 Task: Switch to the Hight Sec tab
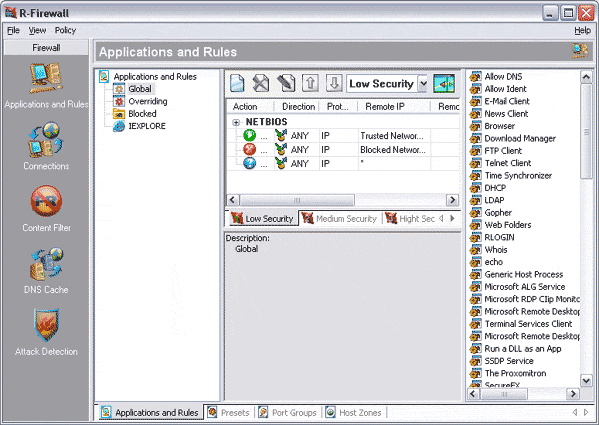(x=410, y=219)
